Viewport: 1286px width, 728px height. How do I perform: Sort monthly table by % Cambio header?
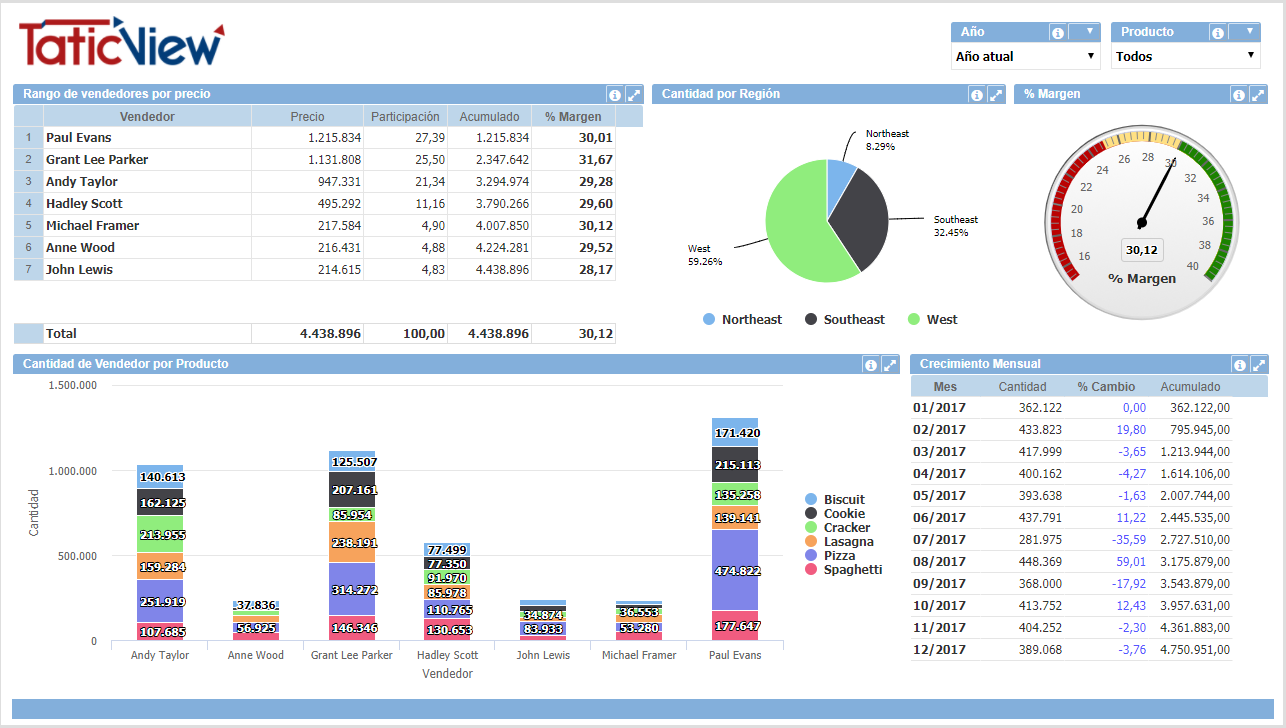coord(1105,387)
